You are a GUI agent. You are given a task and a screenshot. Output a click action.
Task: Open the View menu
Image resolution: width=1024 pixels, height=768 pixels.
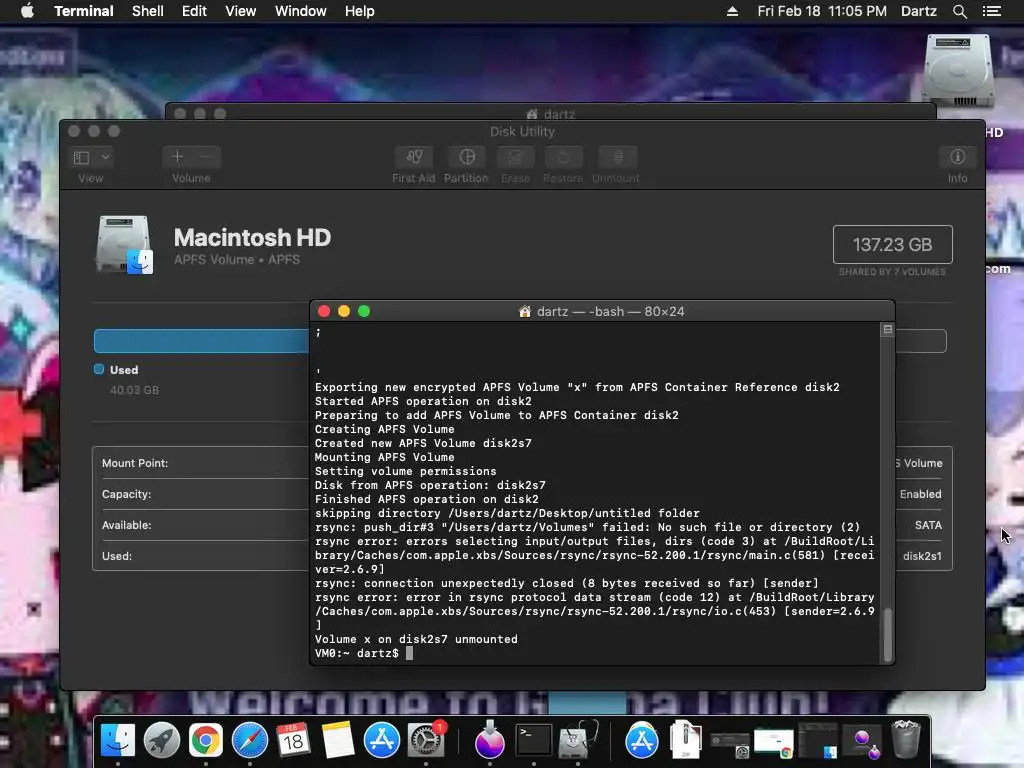[240, 11]
